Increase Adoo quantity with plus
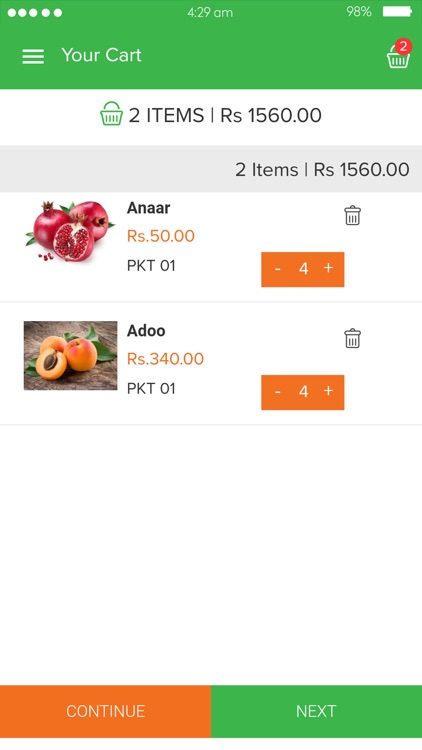The height and width of the screenshot is (750, 422). pos(328,391)
